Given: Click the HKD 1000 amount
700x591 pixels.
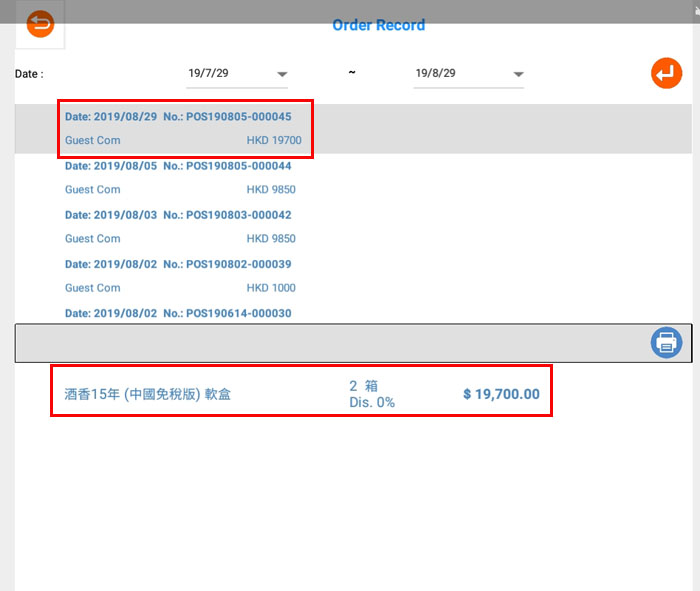Looking at the screenshot, I should point(271,288).
